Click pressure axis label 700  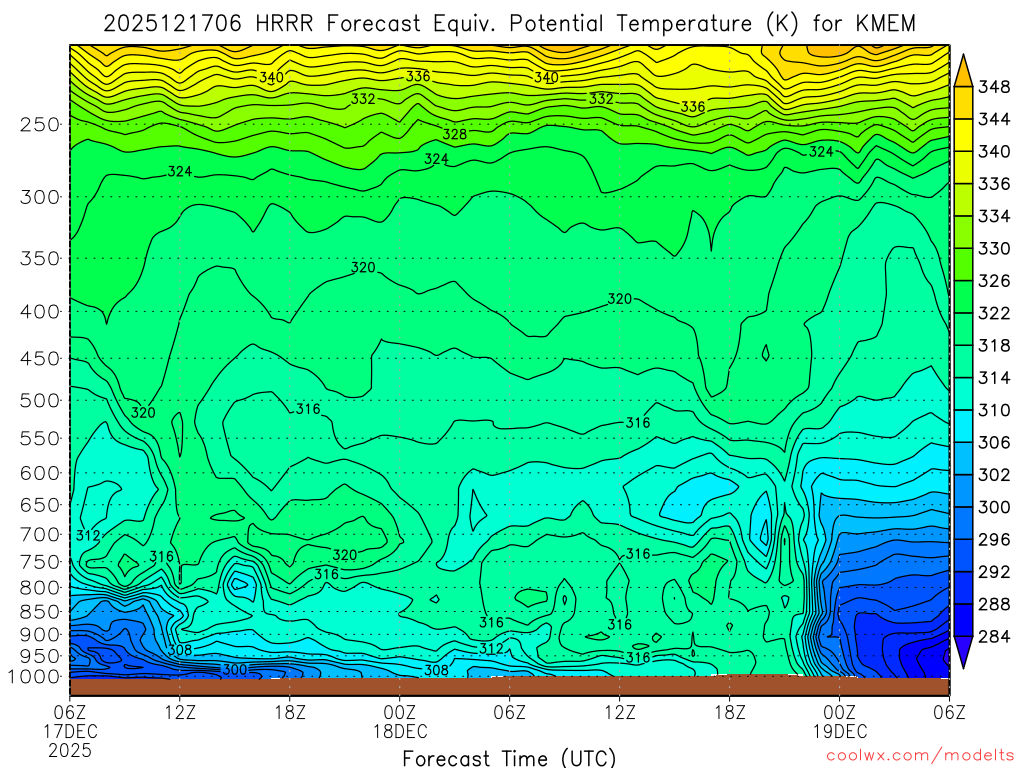[40, 534]
